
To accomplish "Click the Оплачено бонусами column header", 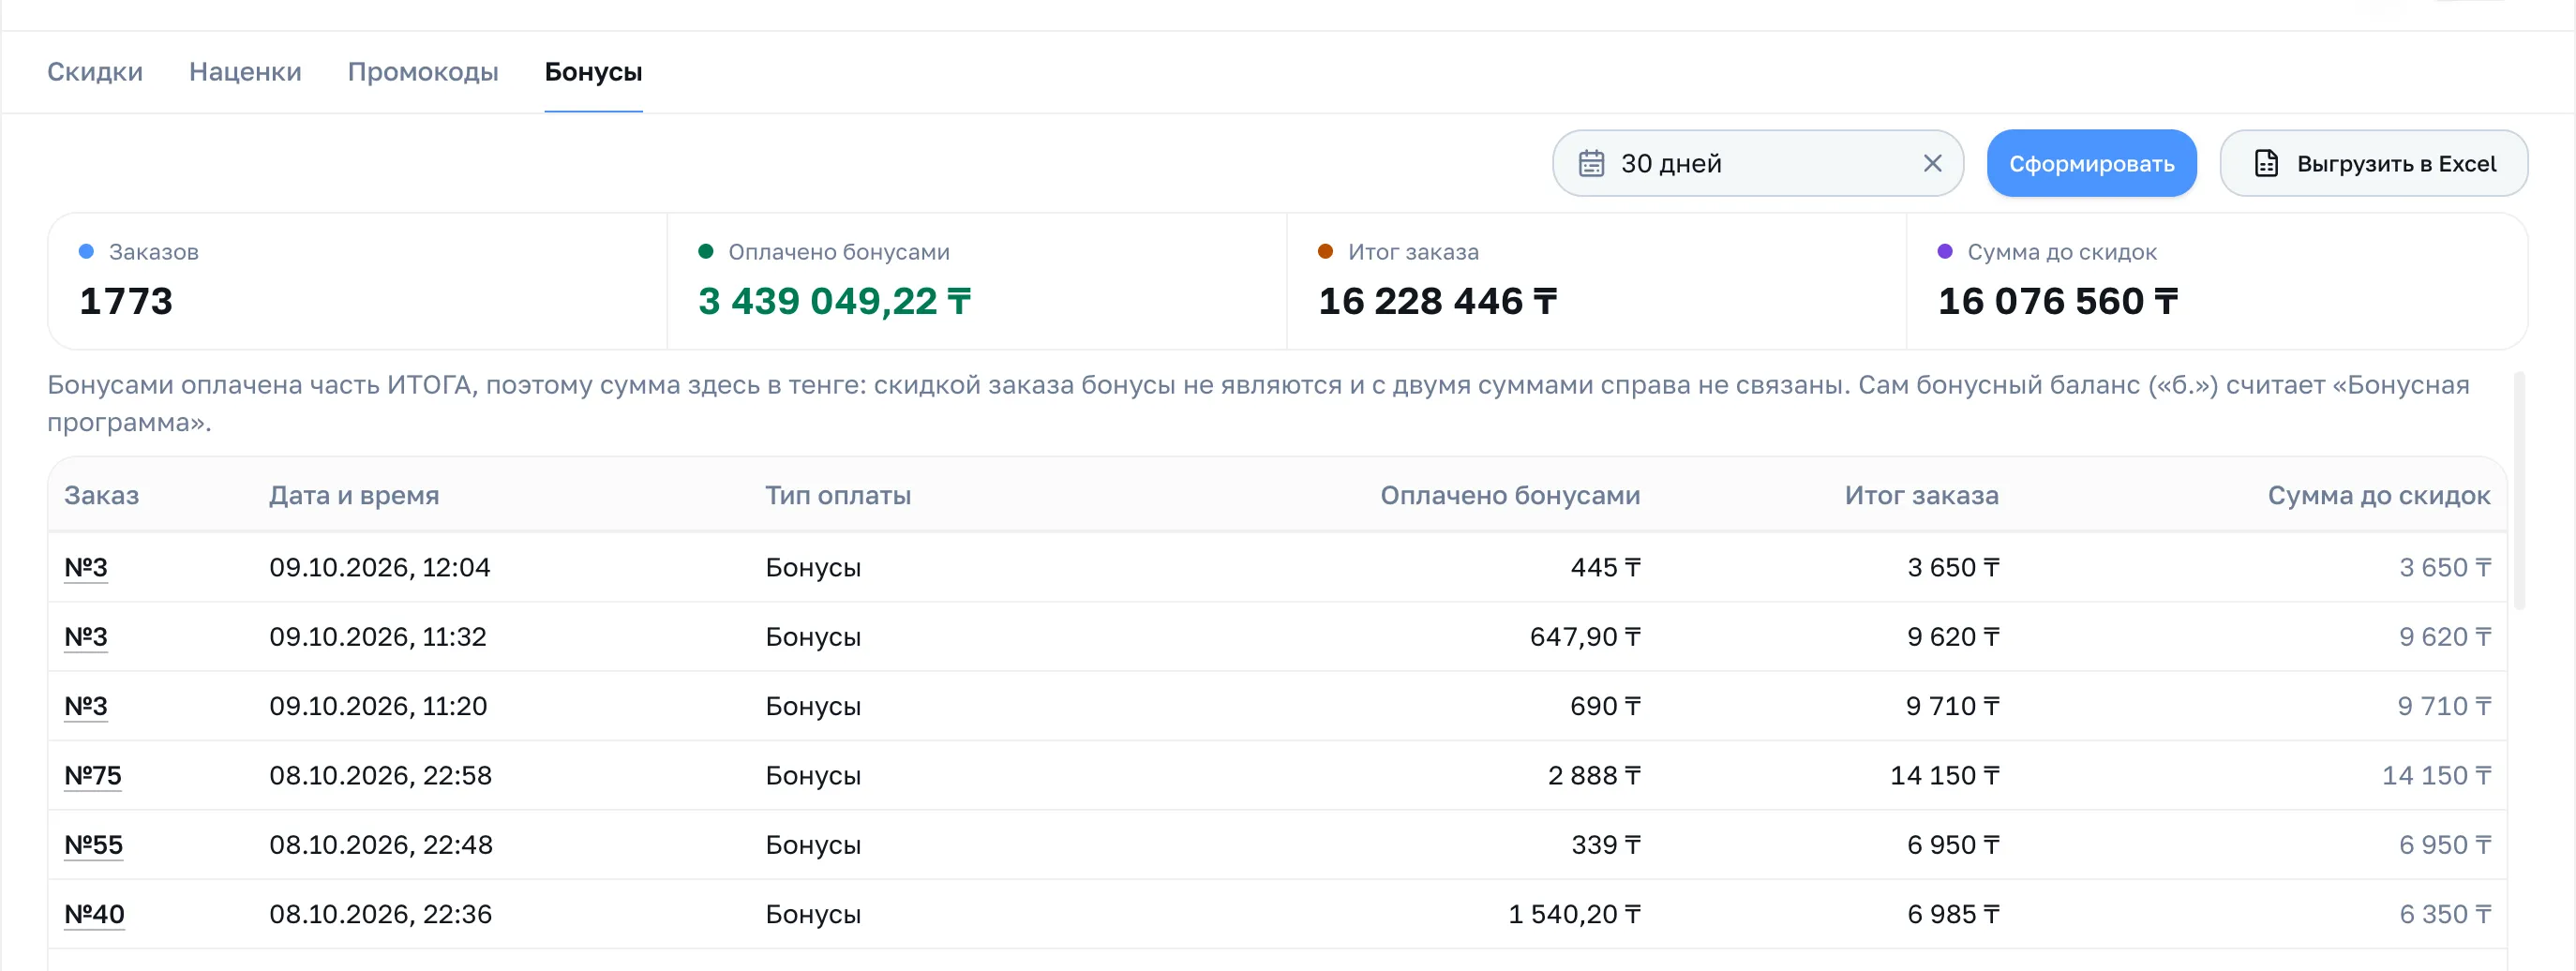I will pyautogui.click(x=1510, y=495).
